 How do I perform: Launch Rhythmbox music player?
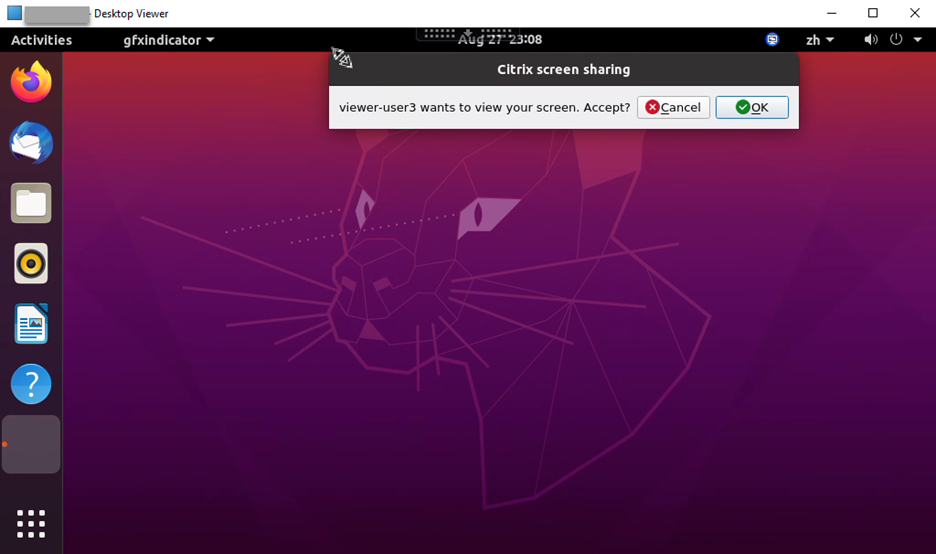[x=31, y=263]
